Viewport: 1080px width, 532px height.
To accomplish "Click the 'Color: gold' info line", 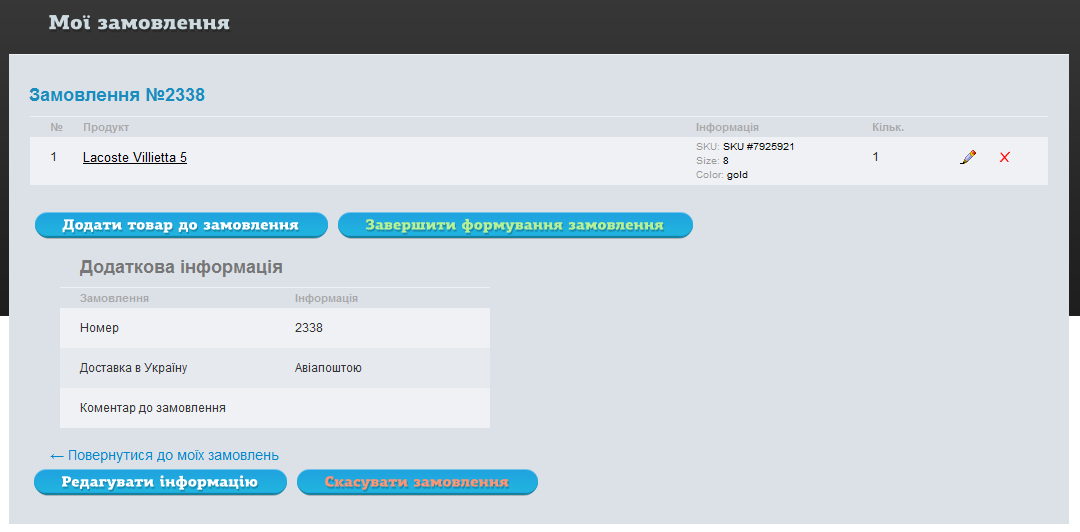I will (x=722, y=175).
